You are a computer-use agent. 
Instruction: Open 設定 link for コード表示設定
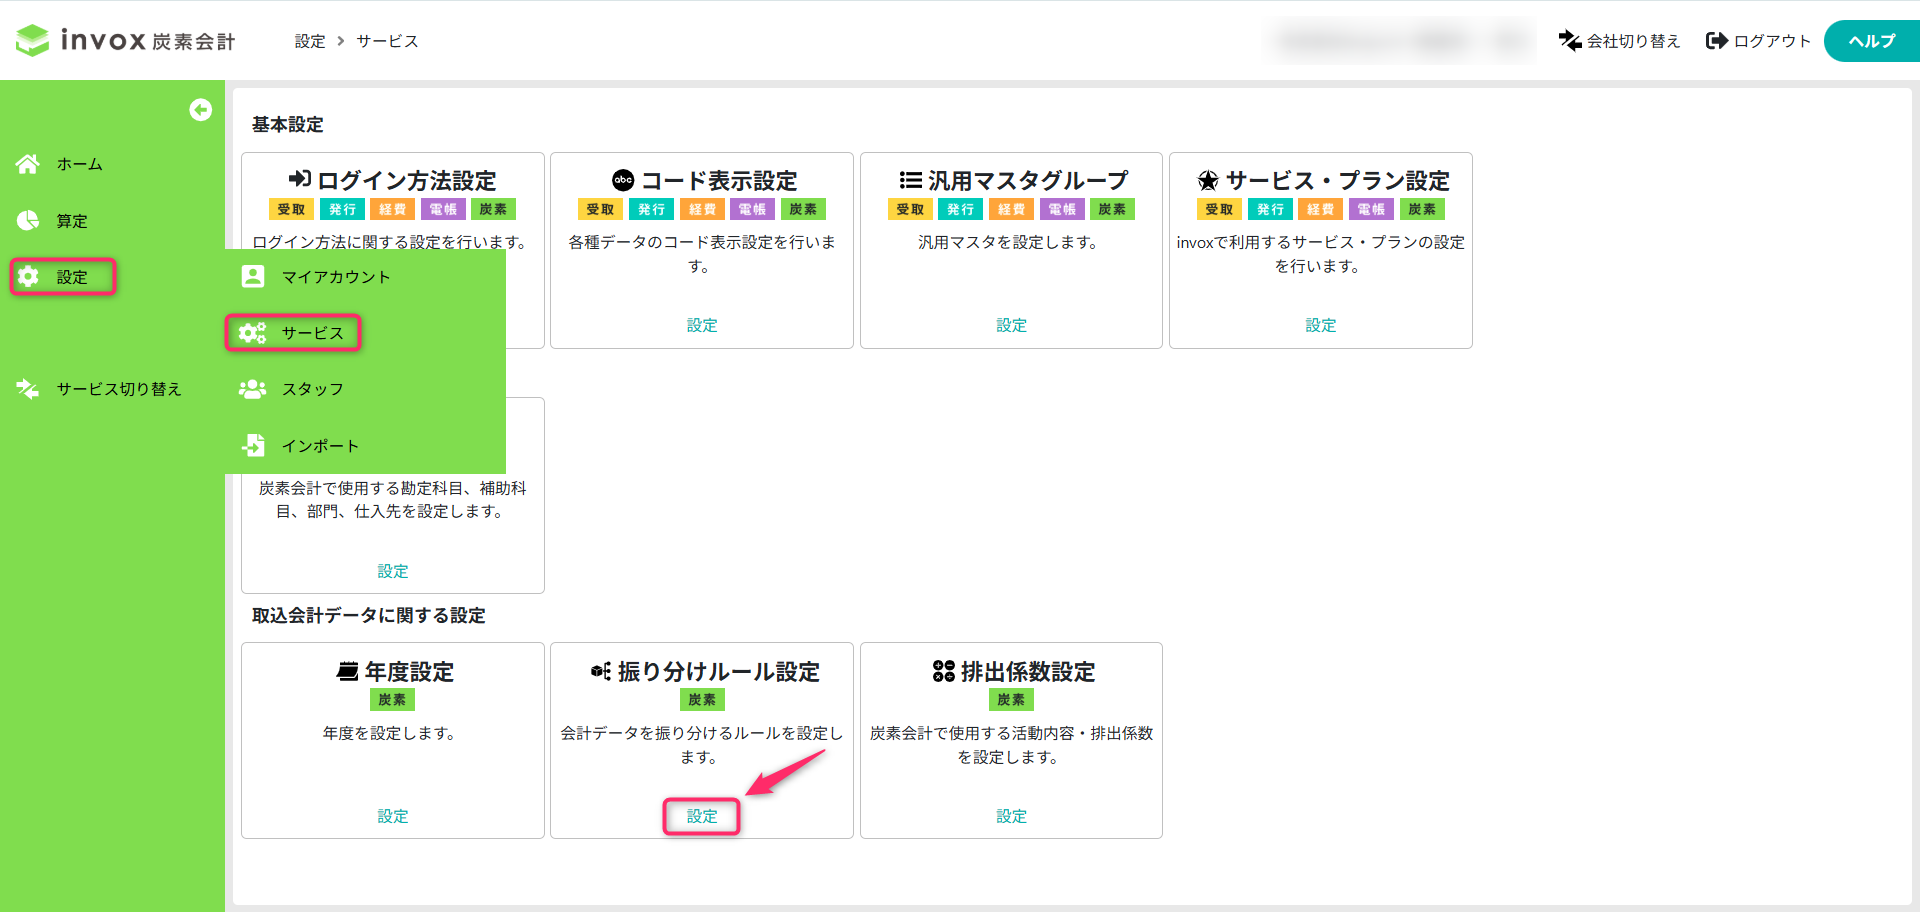pos(702,325)
